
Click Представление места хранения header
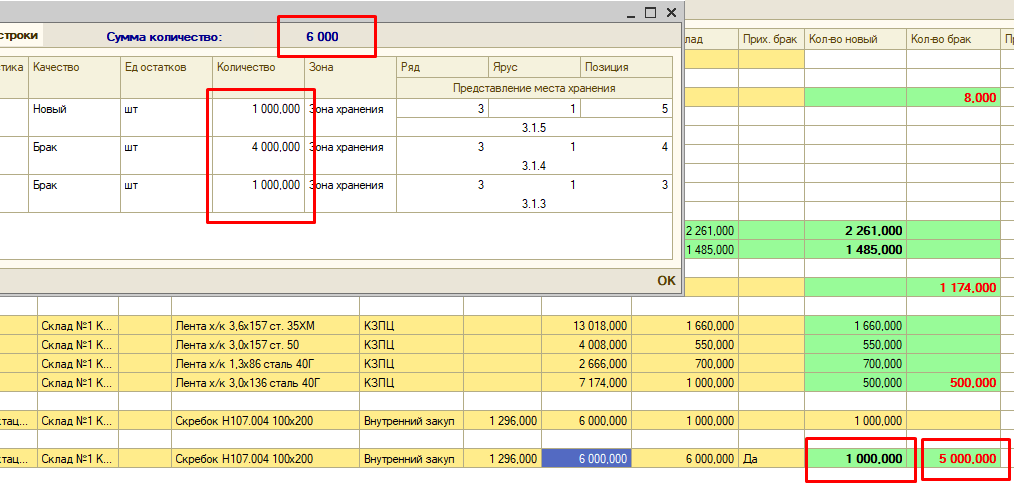tap(534, 88)
